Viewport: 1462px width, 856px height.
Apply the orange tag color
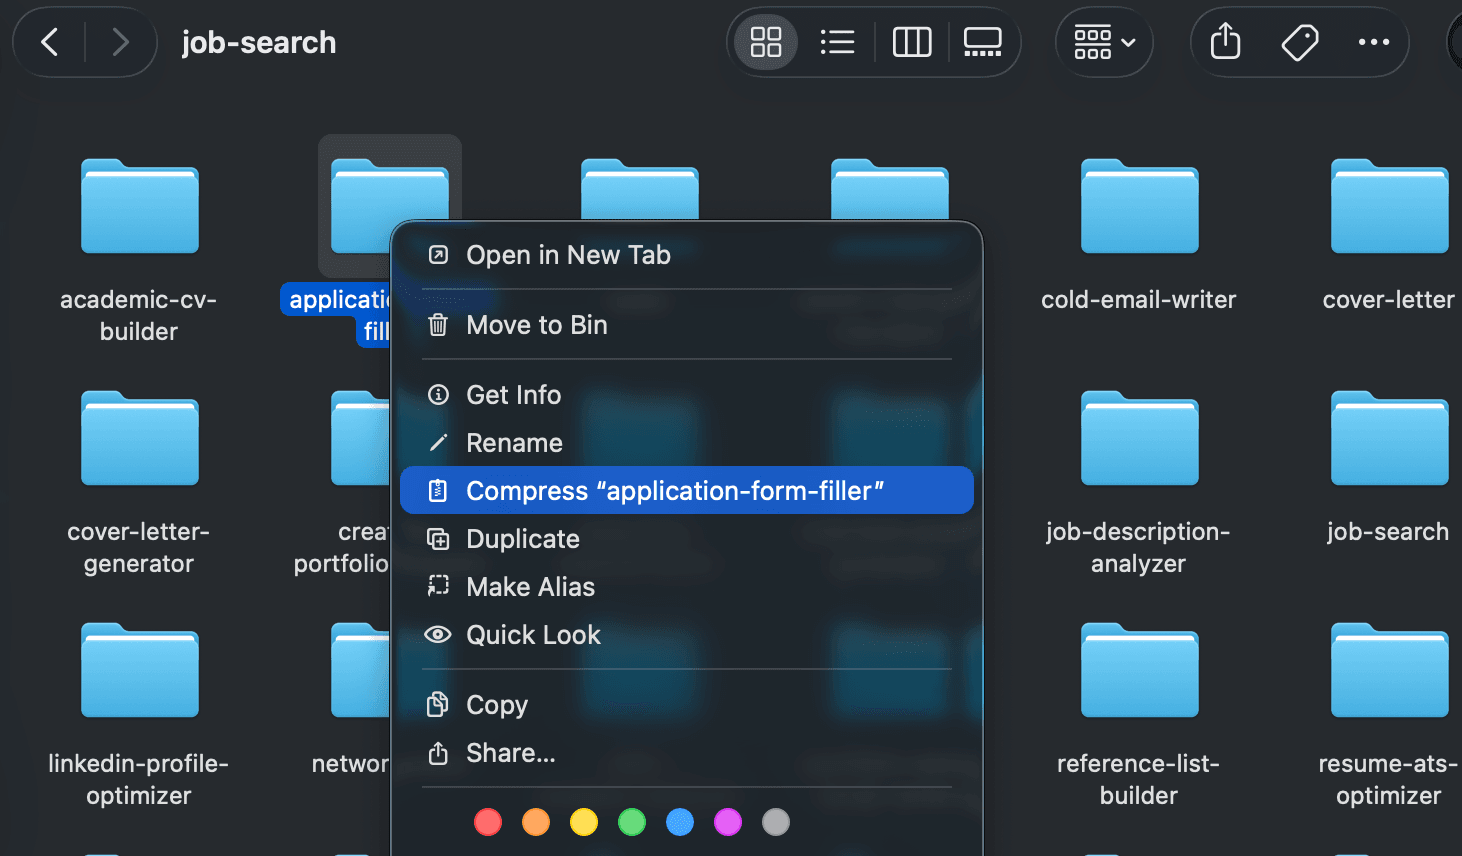(x=536, y=822)
